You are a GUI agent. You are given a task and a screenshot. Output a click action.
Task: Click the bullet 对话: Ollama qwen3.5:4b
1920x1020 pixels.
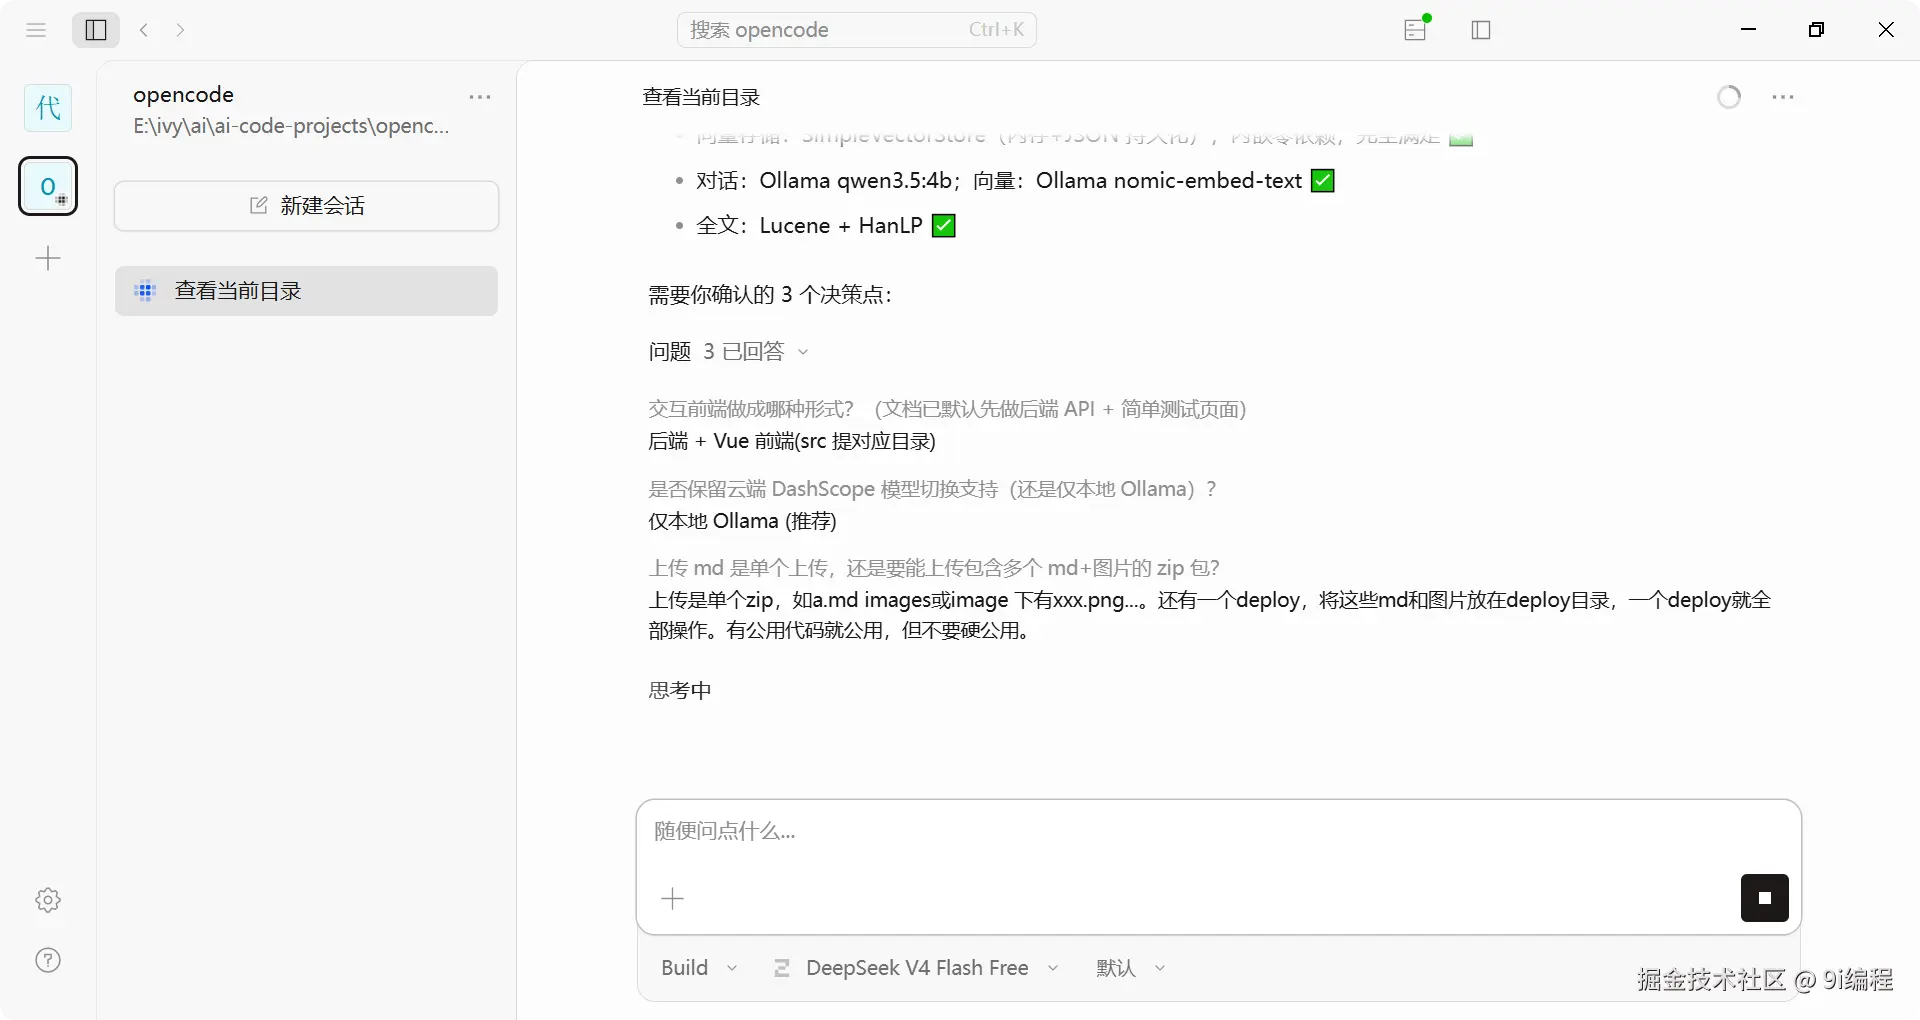tap(1015, 181)
